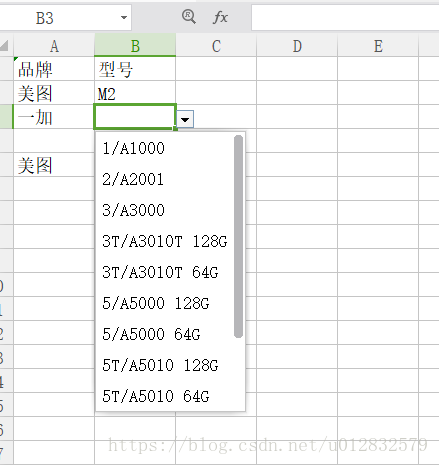
Task: Click cell A2 containing 美图
Action: tap(54, 93)
